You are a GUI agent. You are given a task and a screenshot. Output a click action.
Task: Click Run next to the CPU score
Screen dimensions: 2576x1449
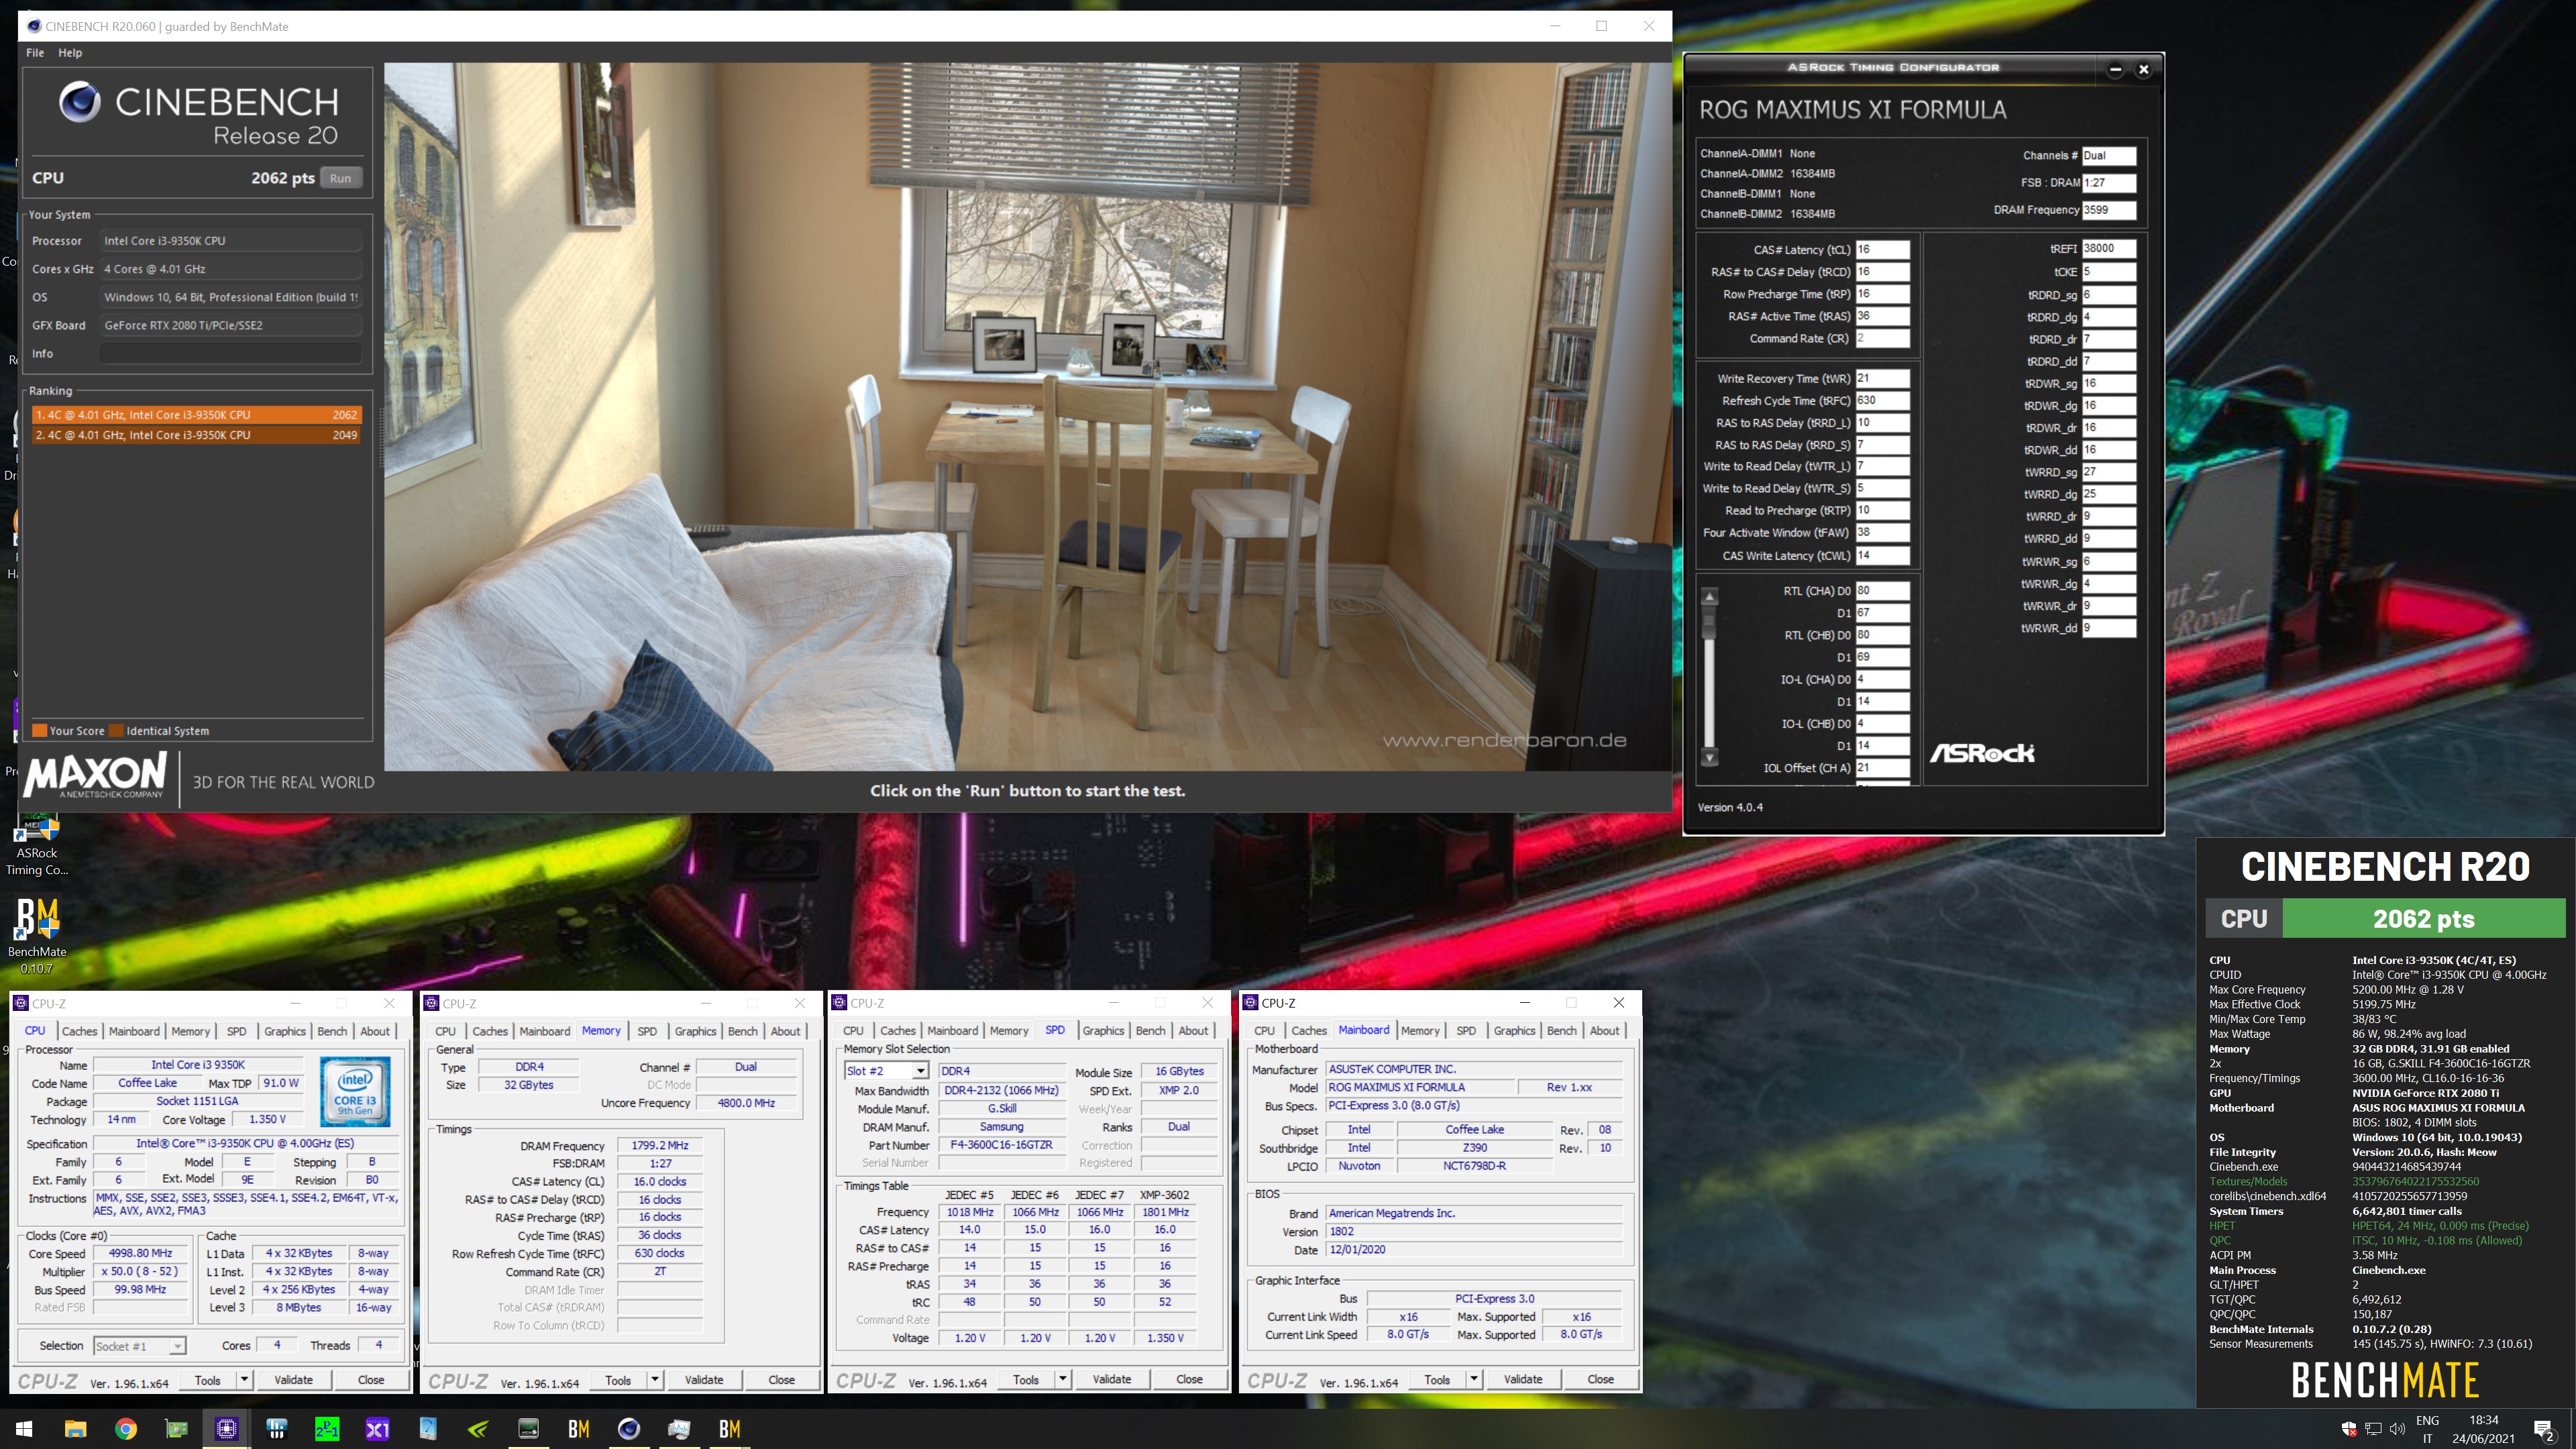click(341, 178)
